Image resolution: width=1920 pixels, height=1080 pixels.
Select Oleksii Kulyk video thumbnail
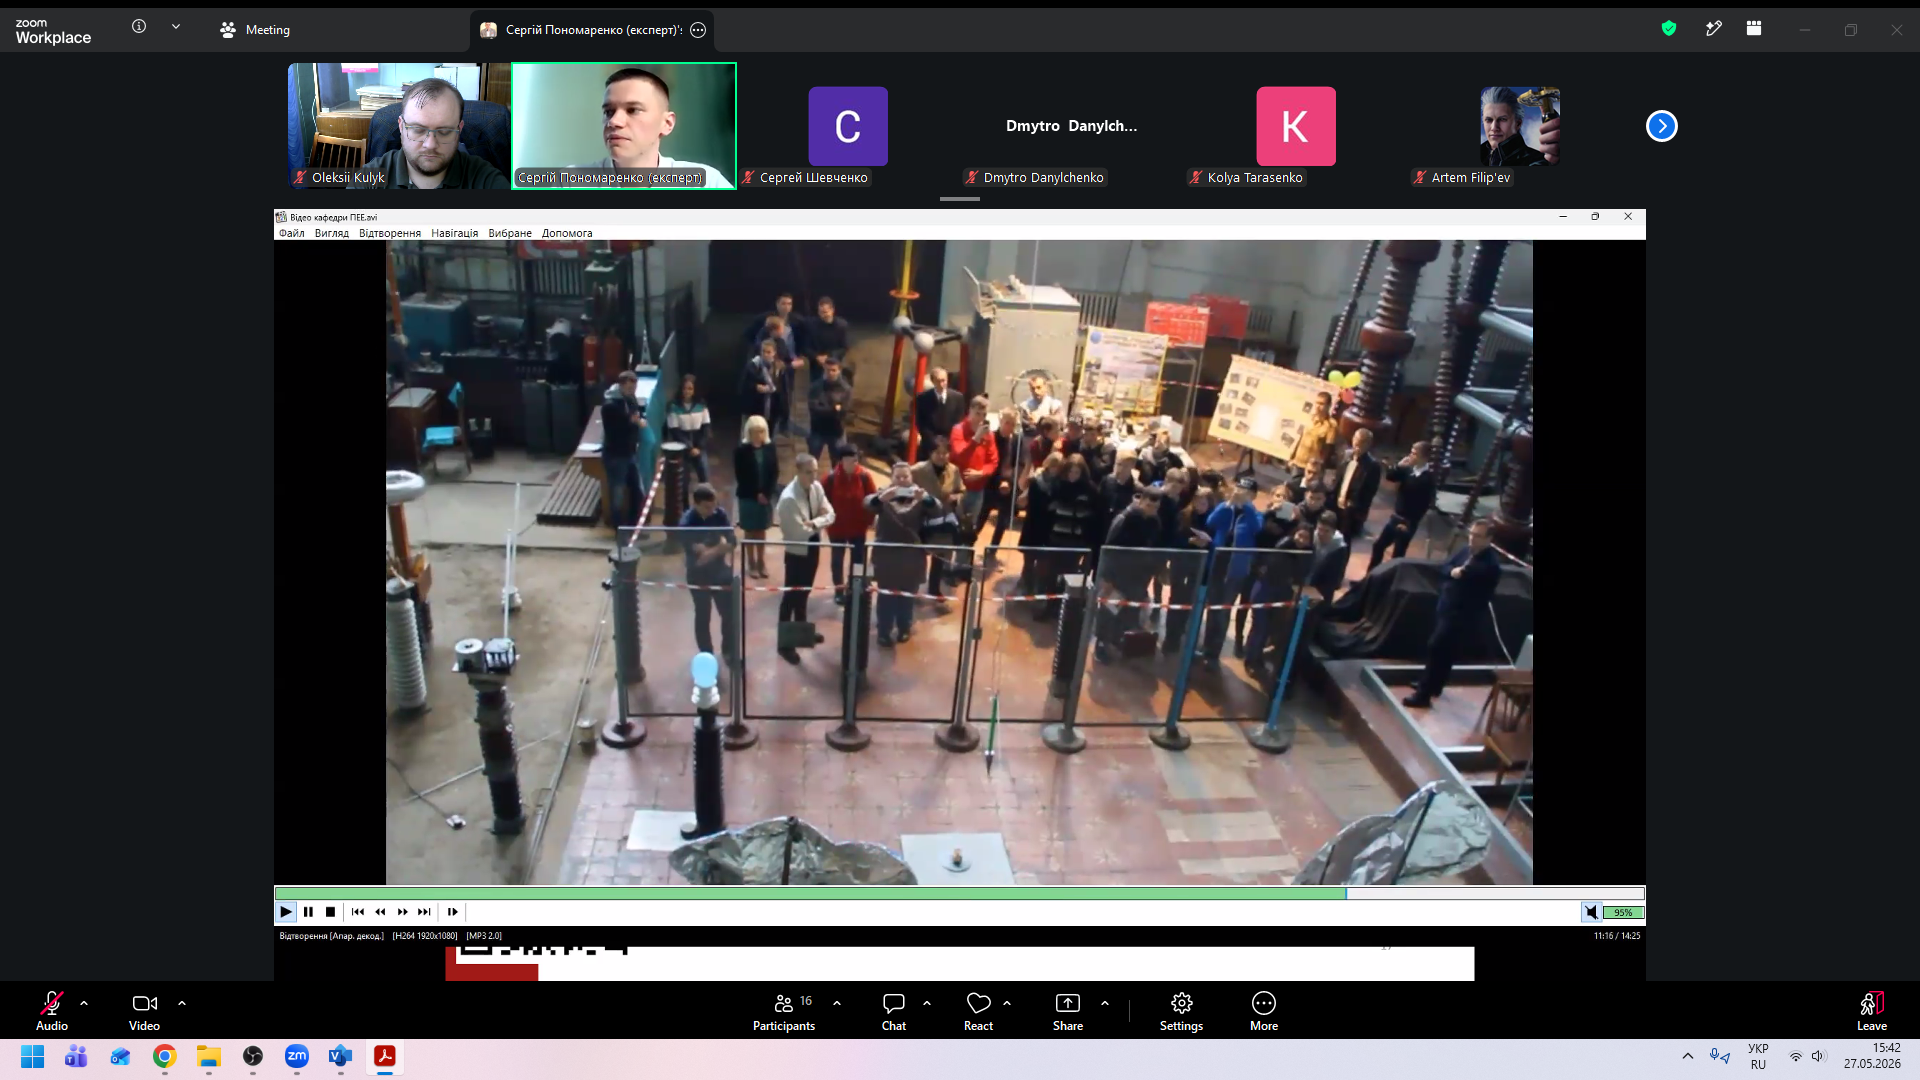[399, 126]
